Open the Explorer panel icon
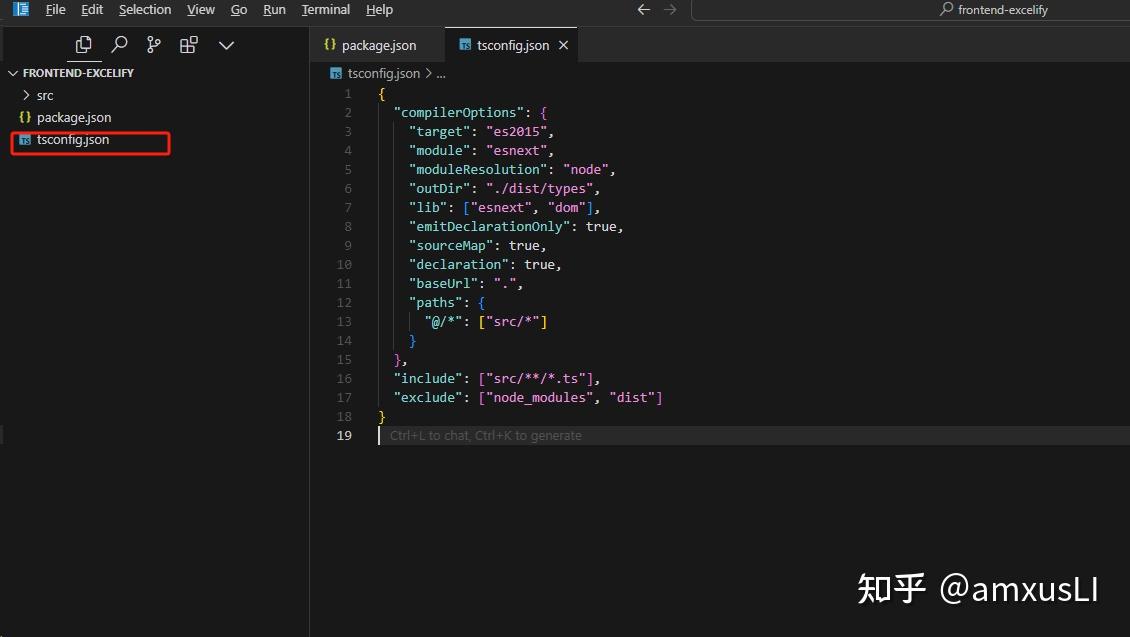 tap(84, 44)
